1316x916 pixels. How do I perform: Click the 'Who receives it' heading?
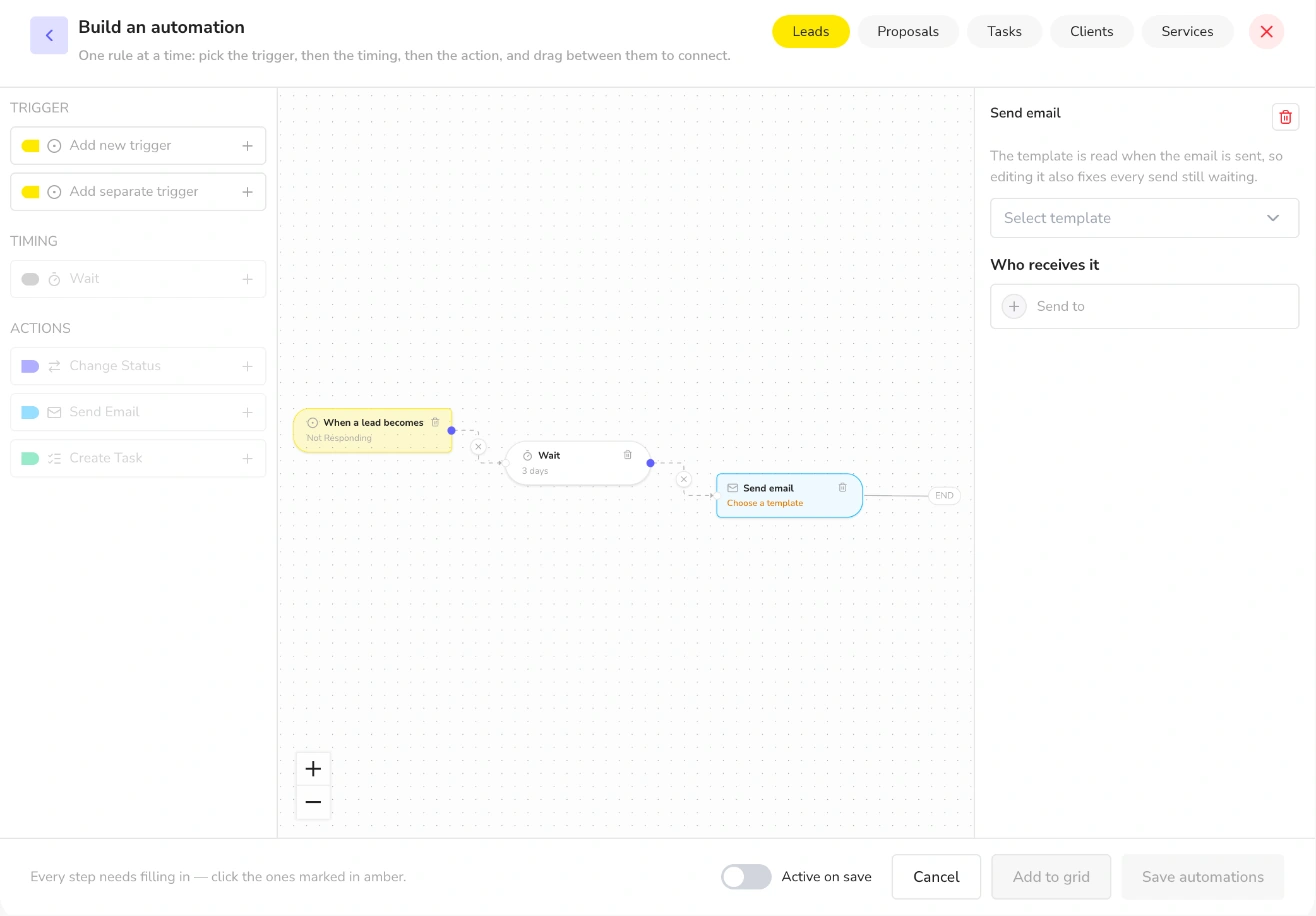[x=1044, y=265]
